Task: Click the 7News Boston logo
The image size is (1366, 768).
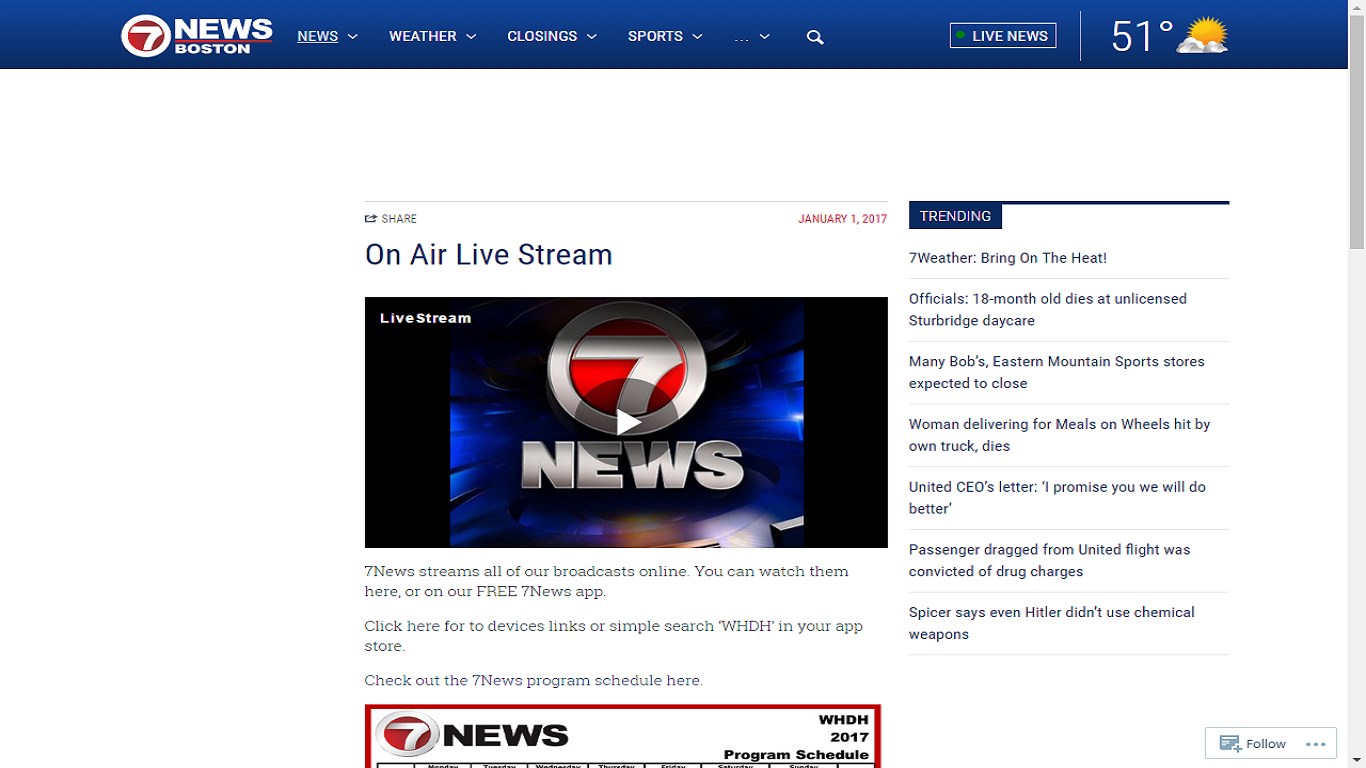Action: (x=197, y=36)
